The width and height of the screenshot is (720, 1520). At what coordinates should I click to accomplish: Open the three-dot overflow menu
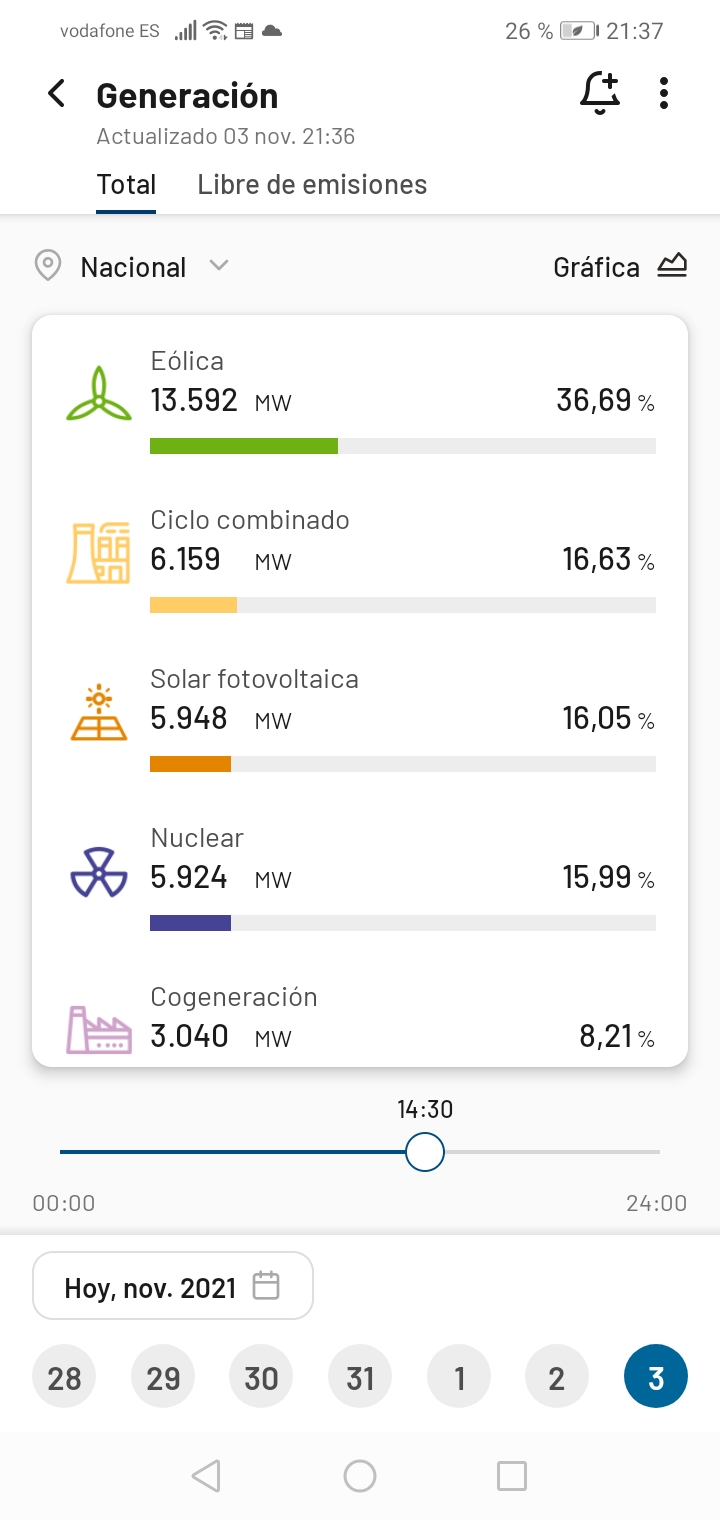664,94
